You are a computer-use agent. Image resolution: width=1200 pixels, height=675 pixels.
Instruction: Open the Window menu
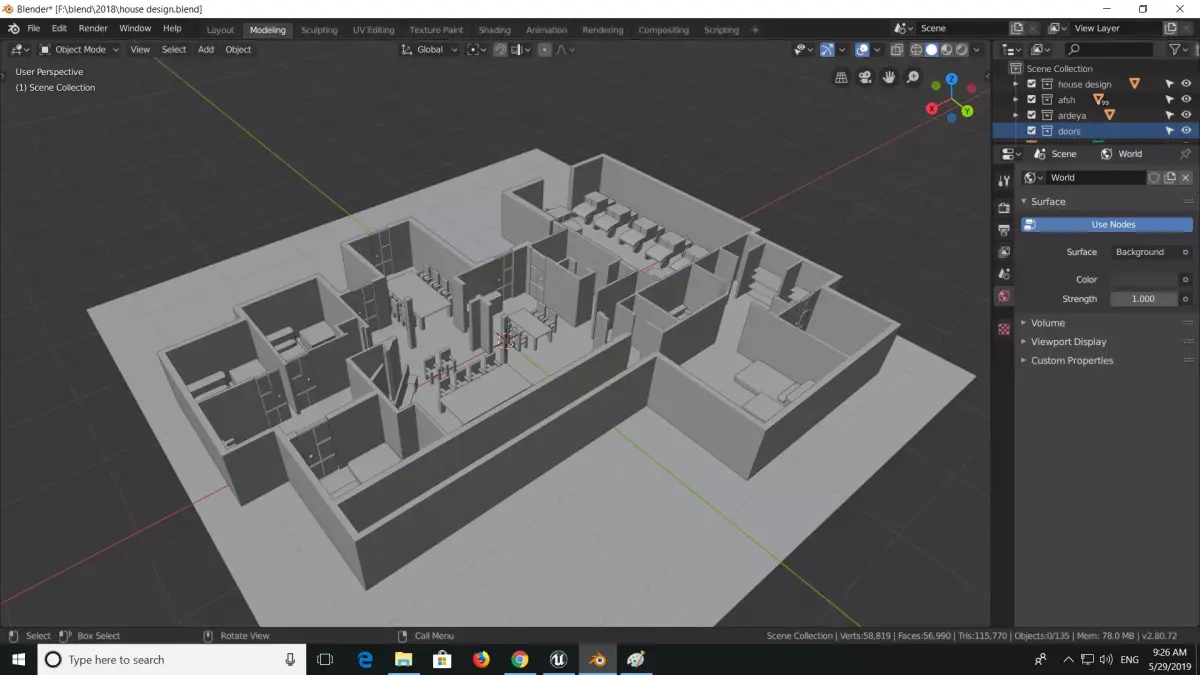coord(135,29)
